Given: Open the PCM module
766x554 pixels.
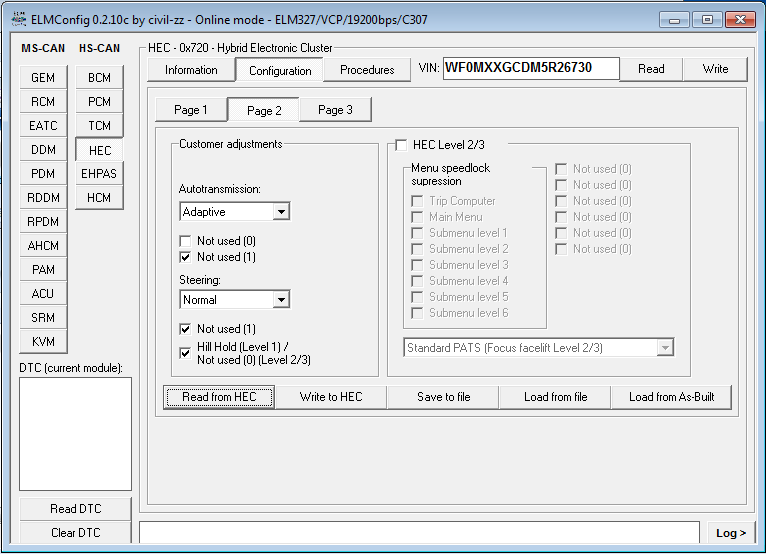Looking at the screenshot, I should tap(99, 102).
